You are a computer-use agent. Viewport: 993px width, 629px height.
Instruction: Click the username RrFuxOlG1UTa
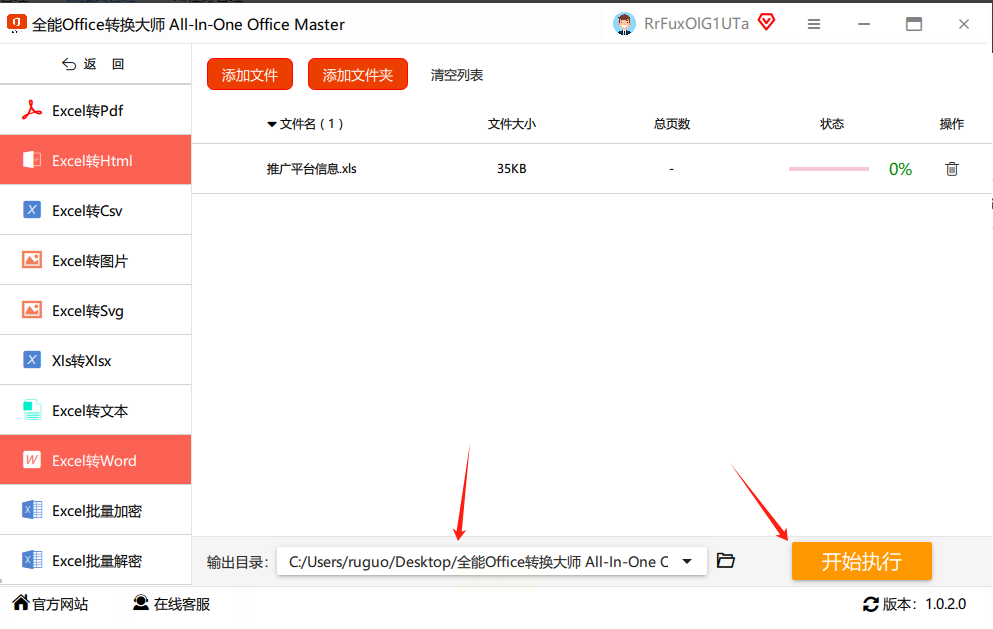(x=696, y=24)
